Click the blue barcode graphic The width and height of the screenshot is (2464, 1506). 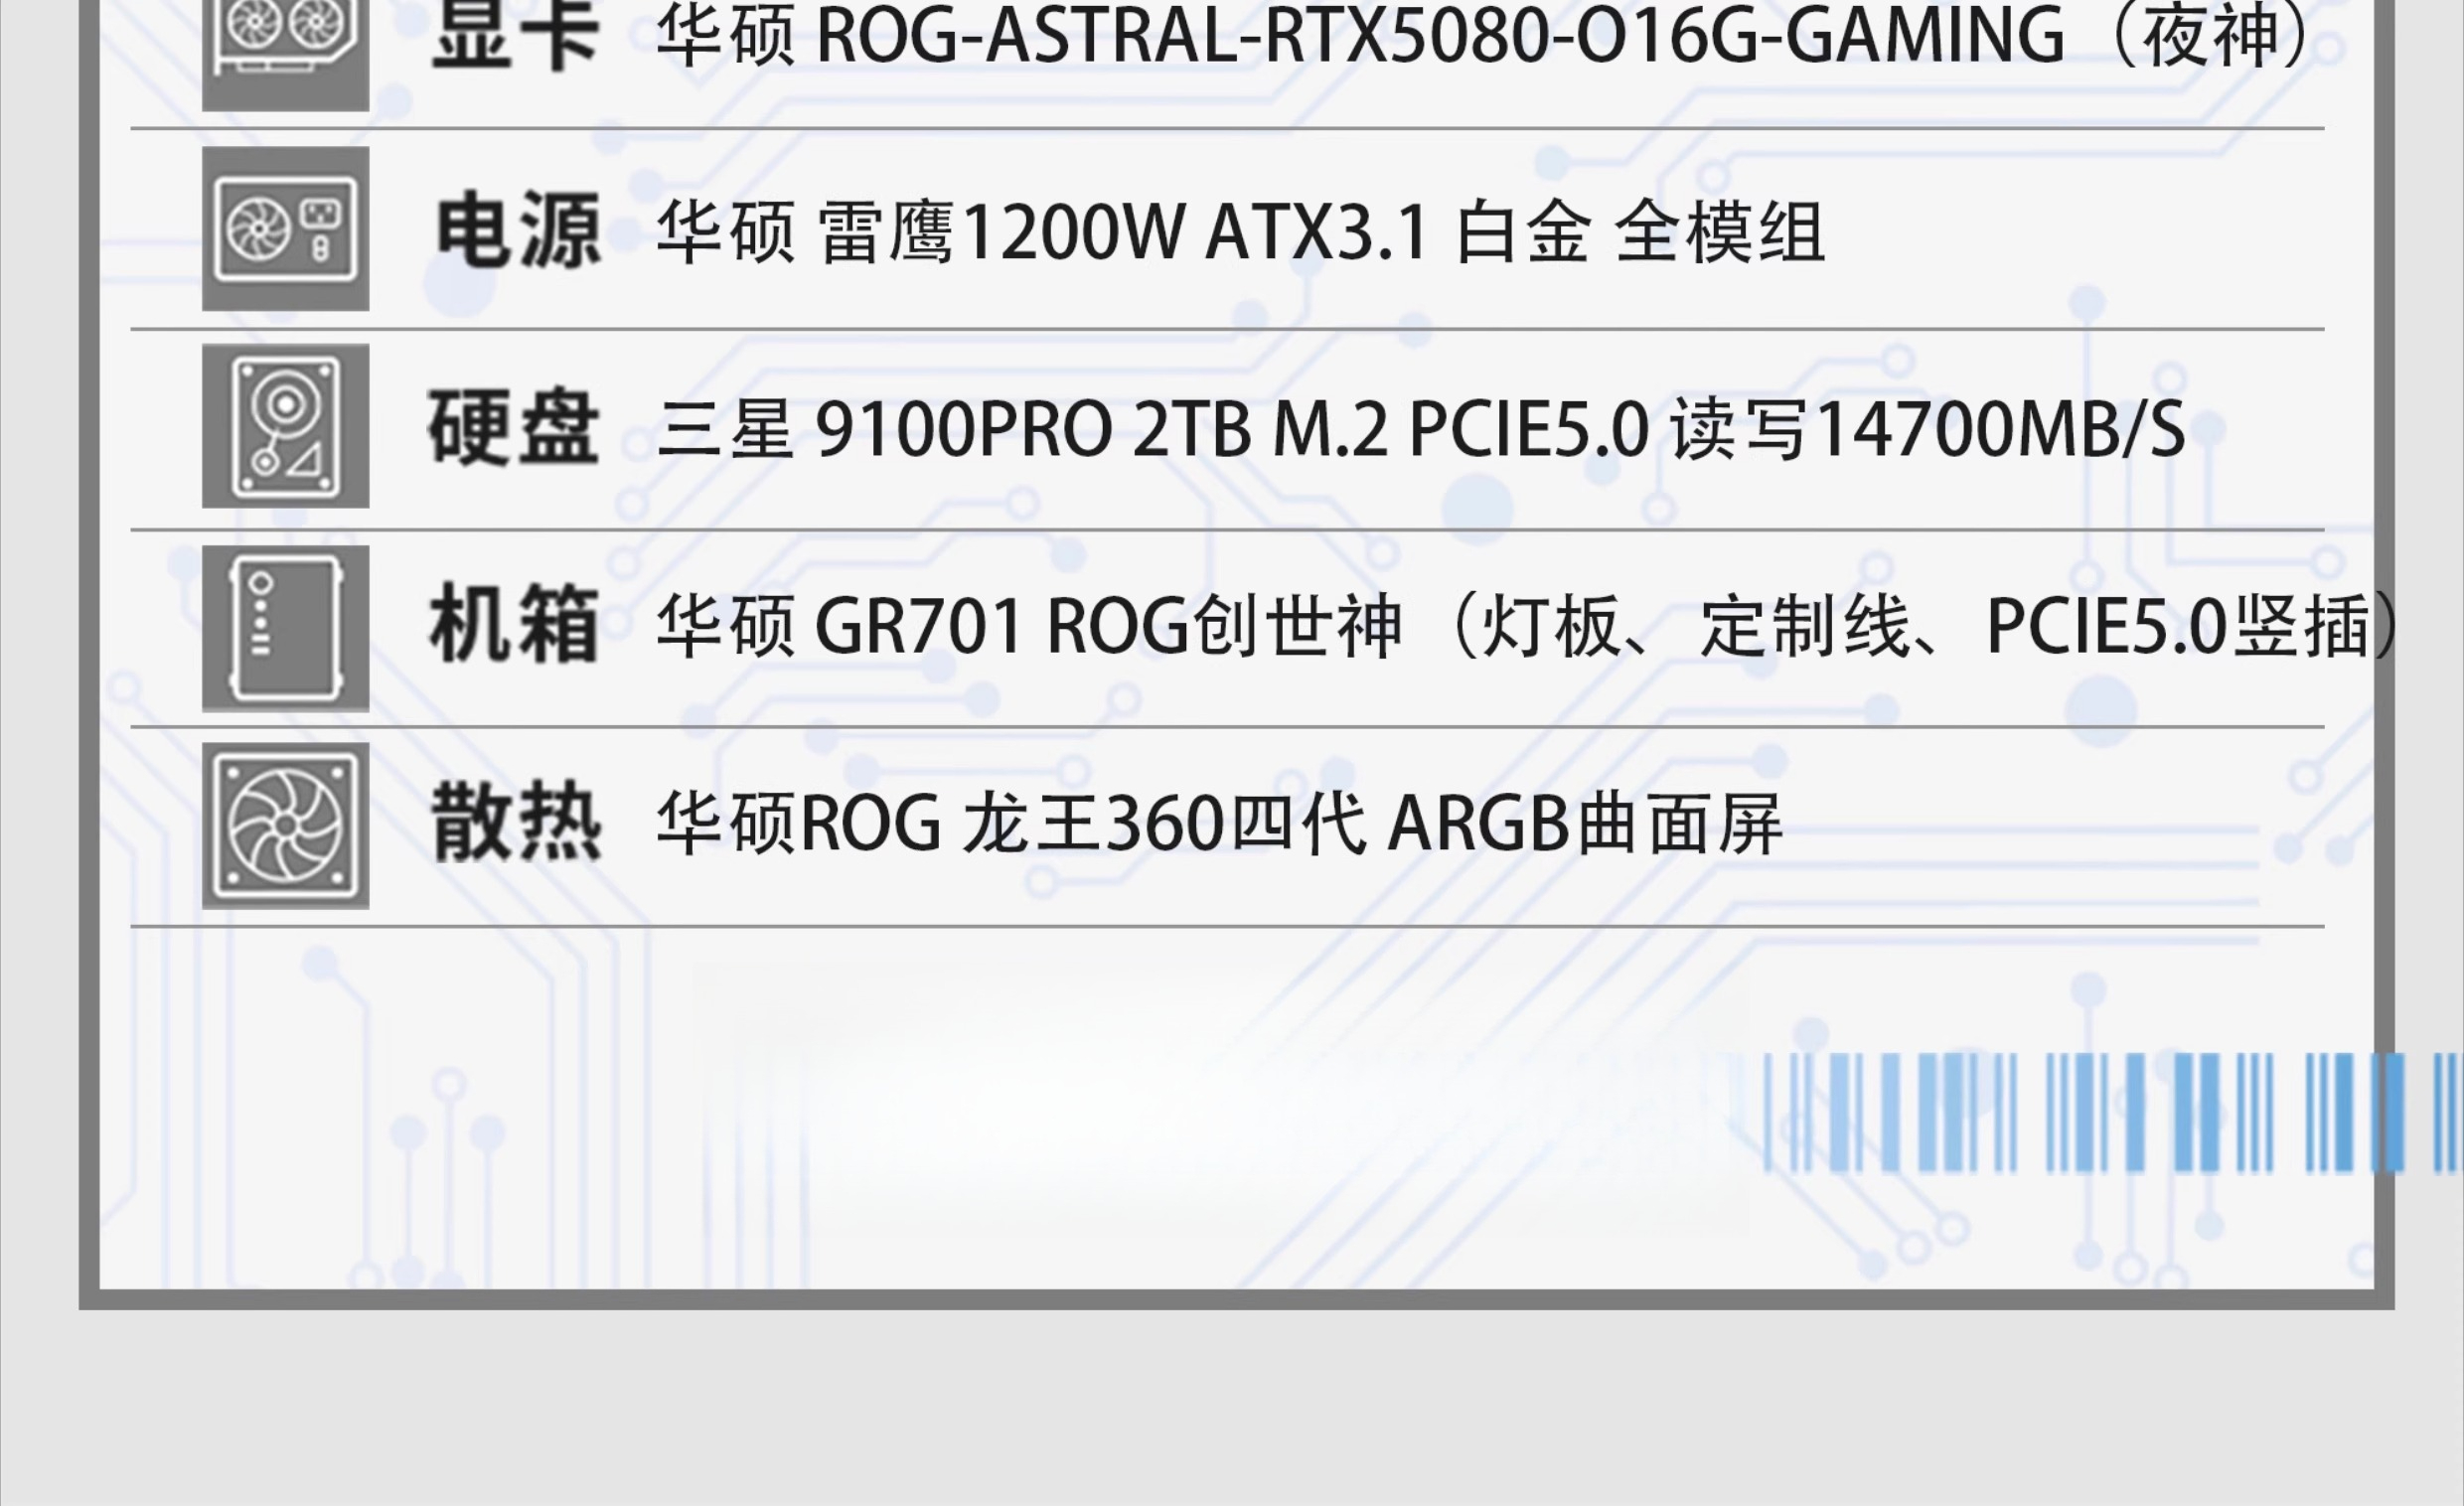pyautogui.click(x=2112, y=1112)
